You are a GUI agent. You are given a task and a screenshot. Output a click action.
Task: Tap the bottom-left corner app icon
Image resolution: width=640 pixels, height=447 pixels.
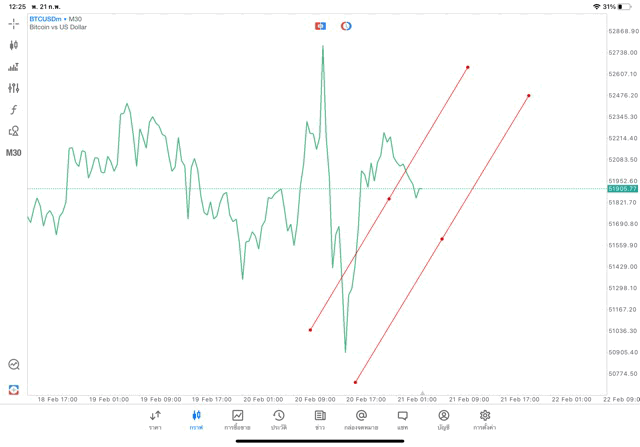[14, 389]
